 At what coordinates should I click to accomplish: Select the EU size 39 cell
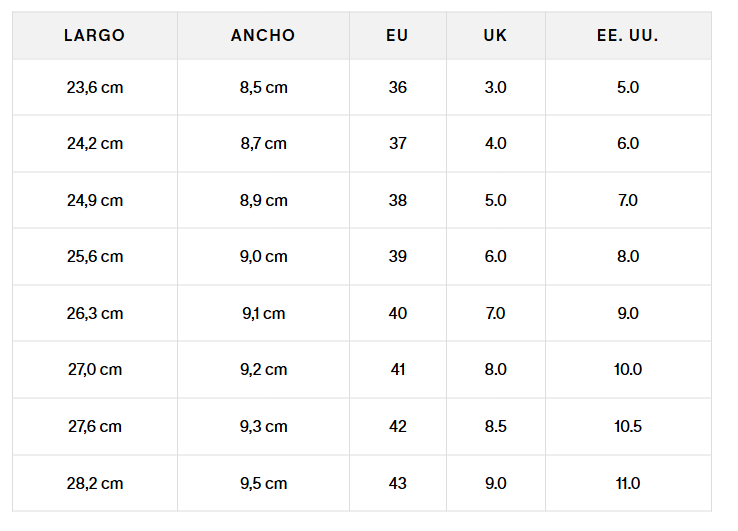point(398,256)
